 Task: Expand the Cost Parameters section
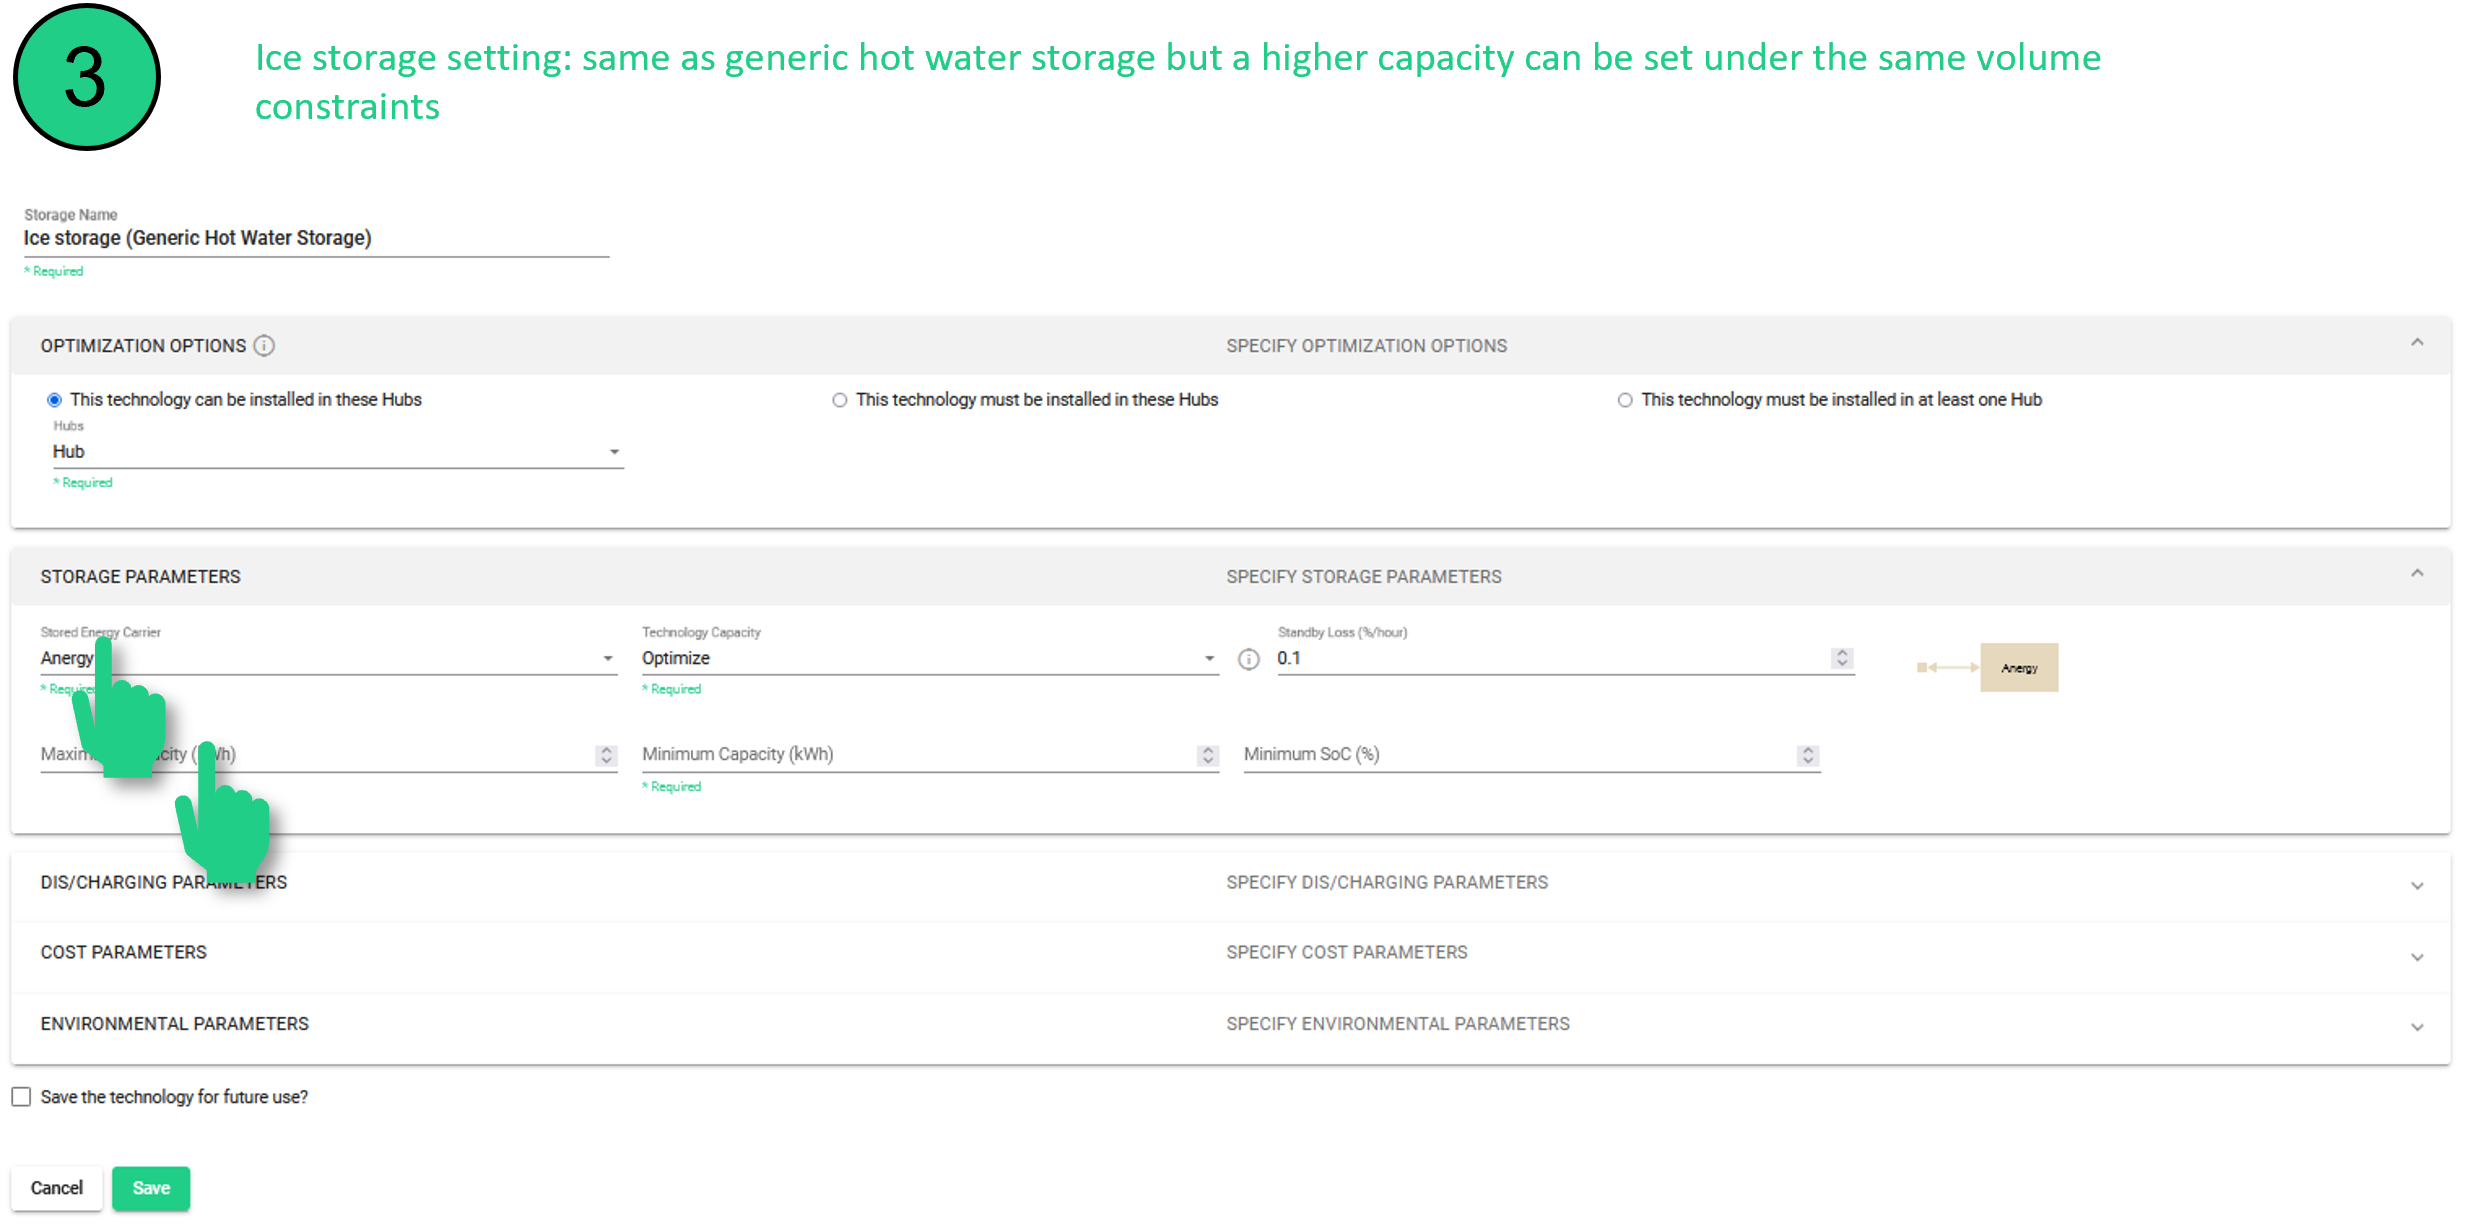coord(2416,956)
